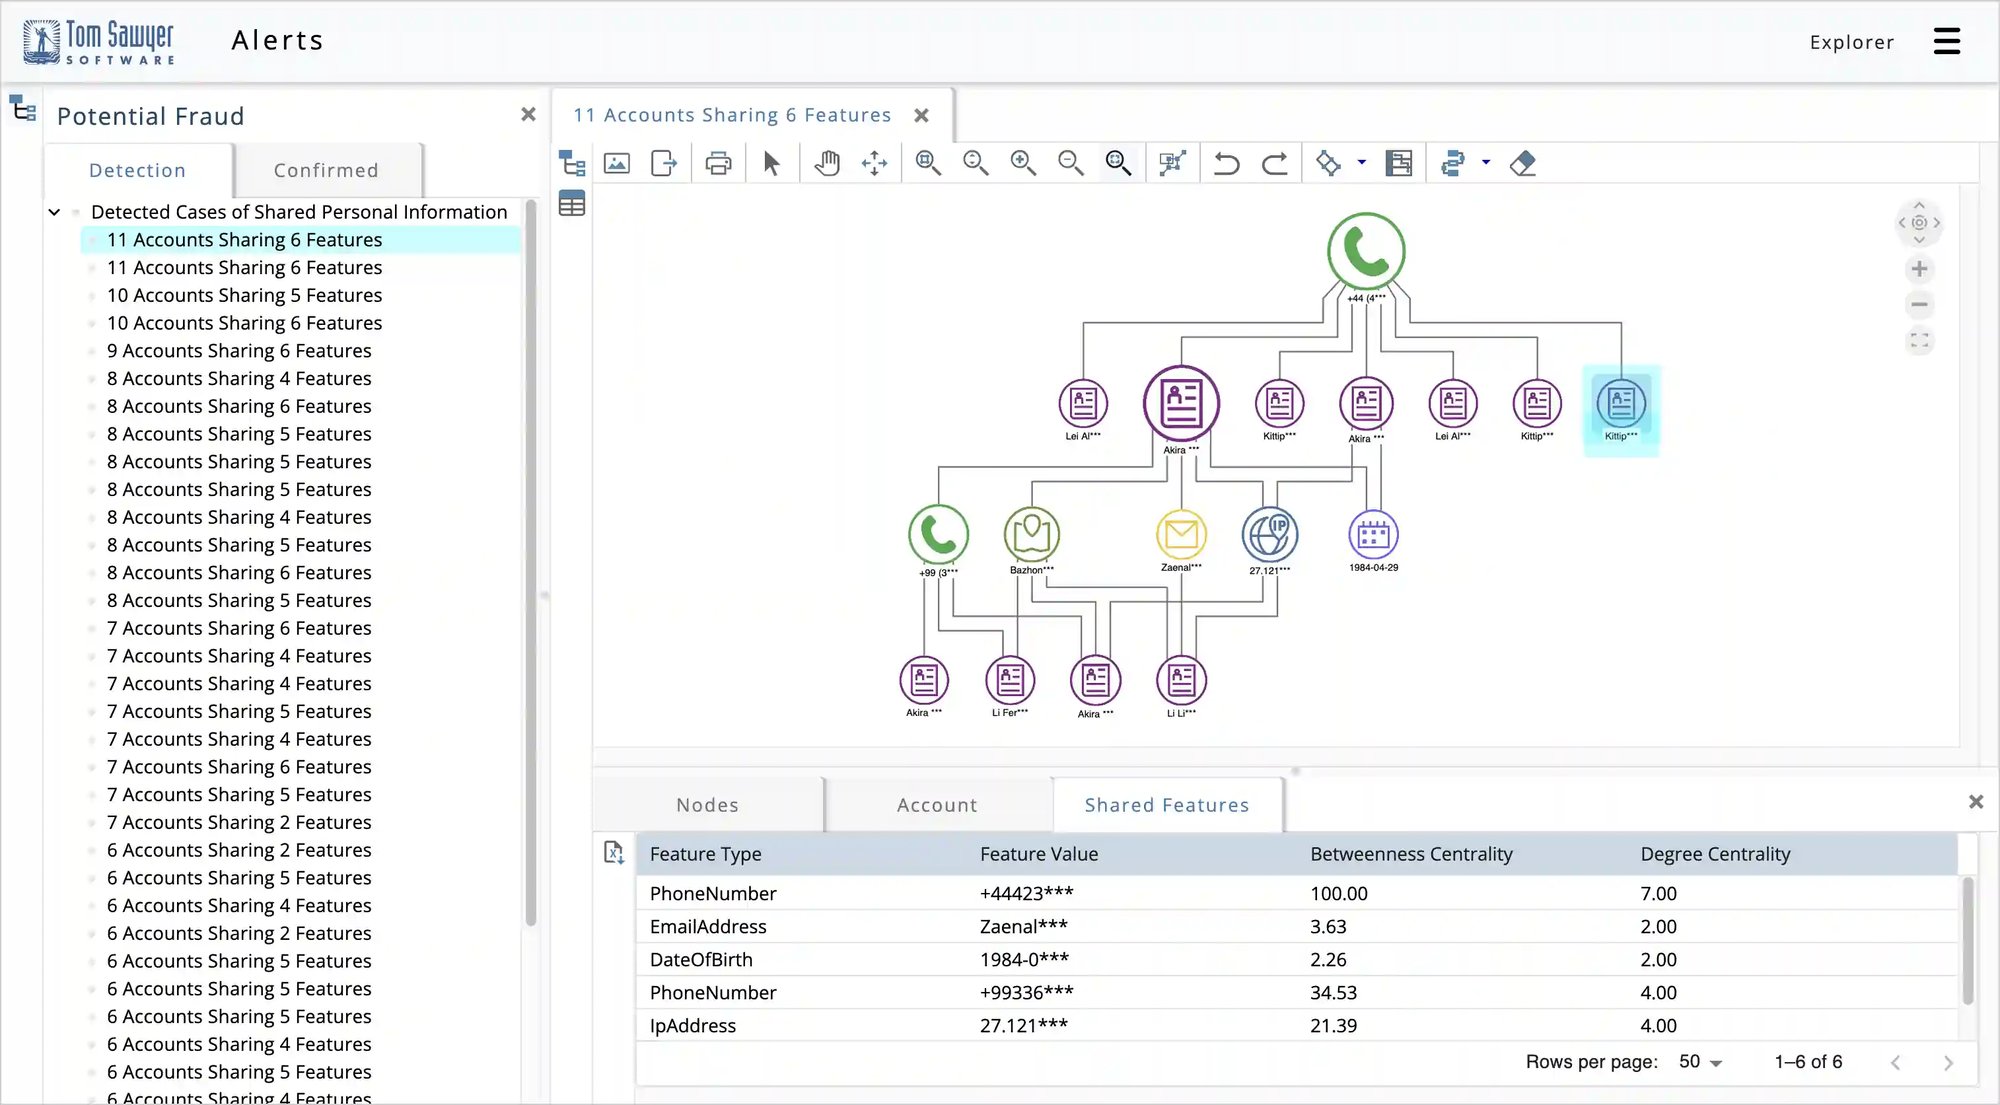Open the rows per page dropdown
Viewport: 2000px width, 1105px height.
pos(1701,1062)
